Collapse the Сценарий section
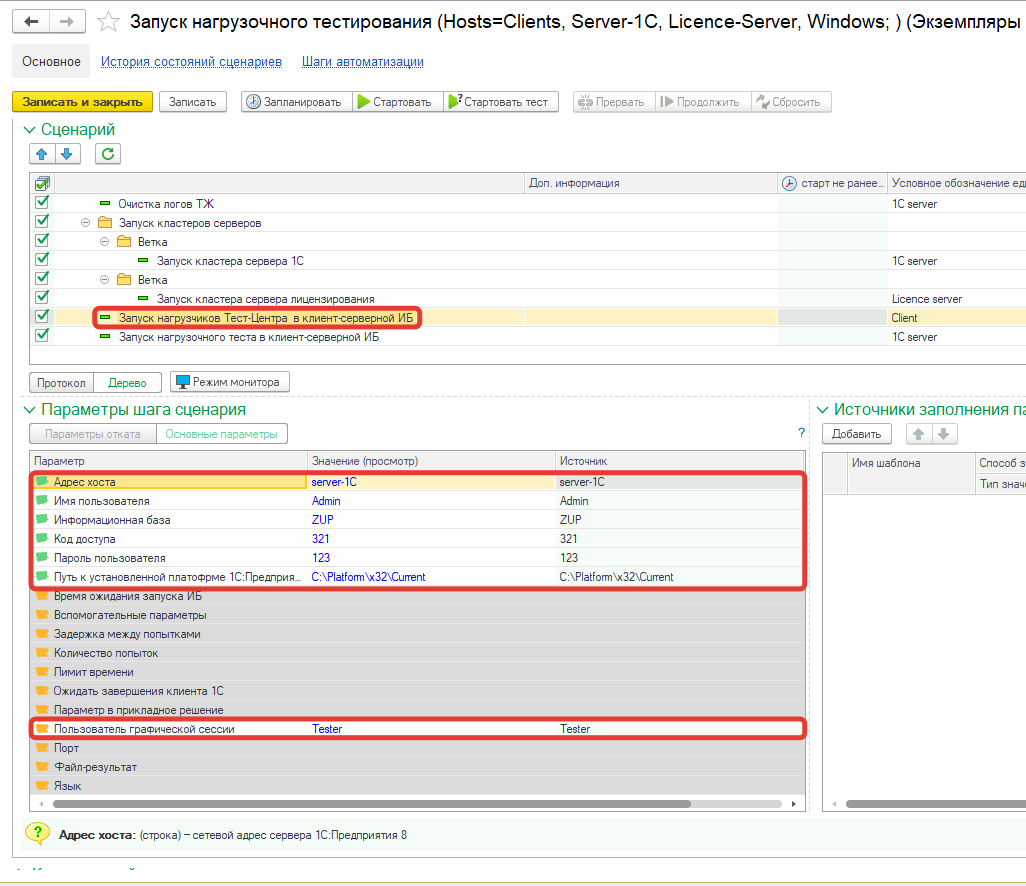 tap(28, 130)
